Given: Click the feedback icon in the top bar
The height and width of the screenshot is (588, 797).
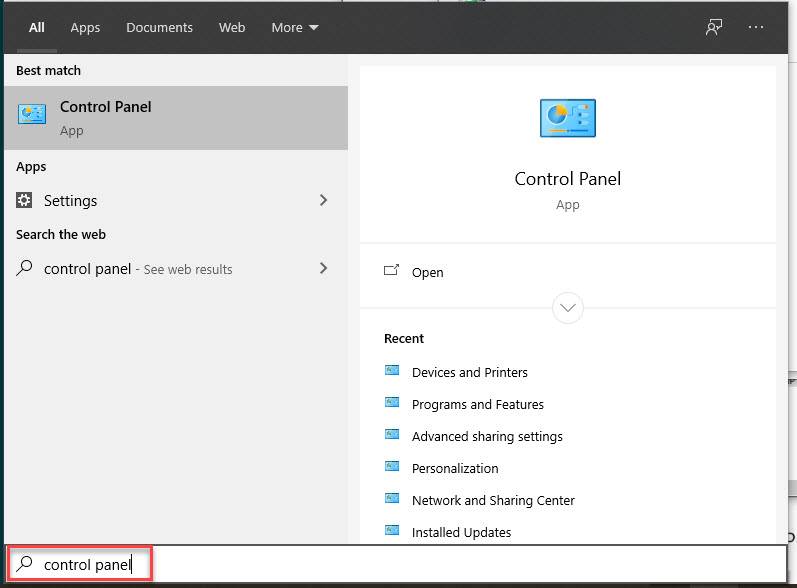Looking at the screenshot, I should [713, 27].
